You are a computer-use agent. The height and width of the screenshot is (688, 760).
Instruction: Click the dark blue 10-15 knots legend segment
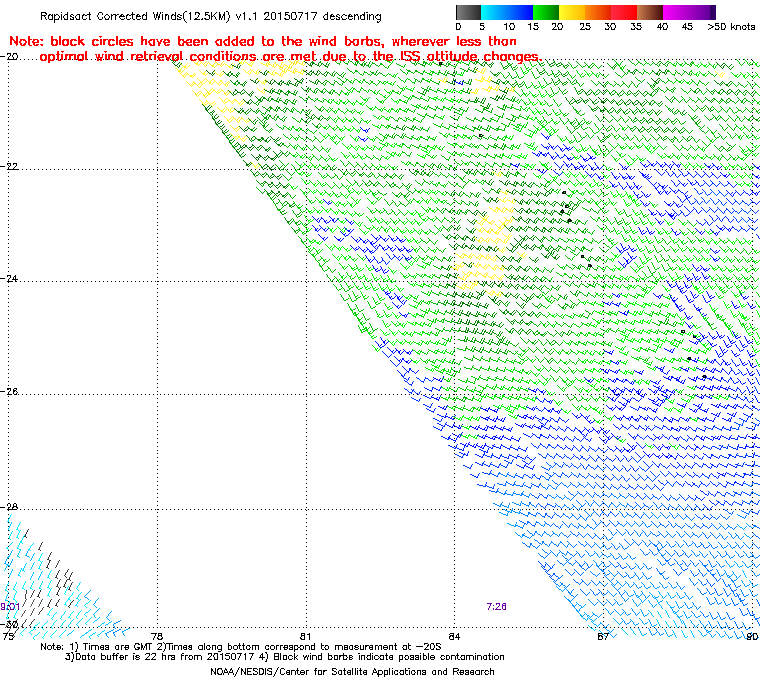click(520, 12)
